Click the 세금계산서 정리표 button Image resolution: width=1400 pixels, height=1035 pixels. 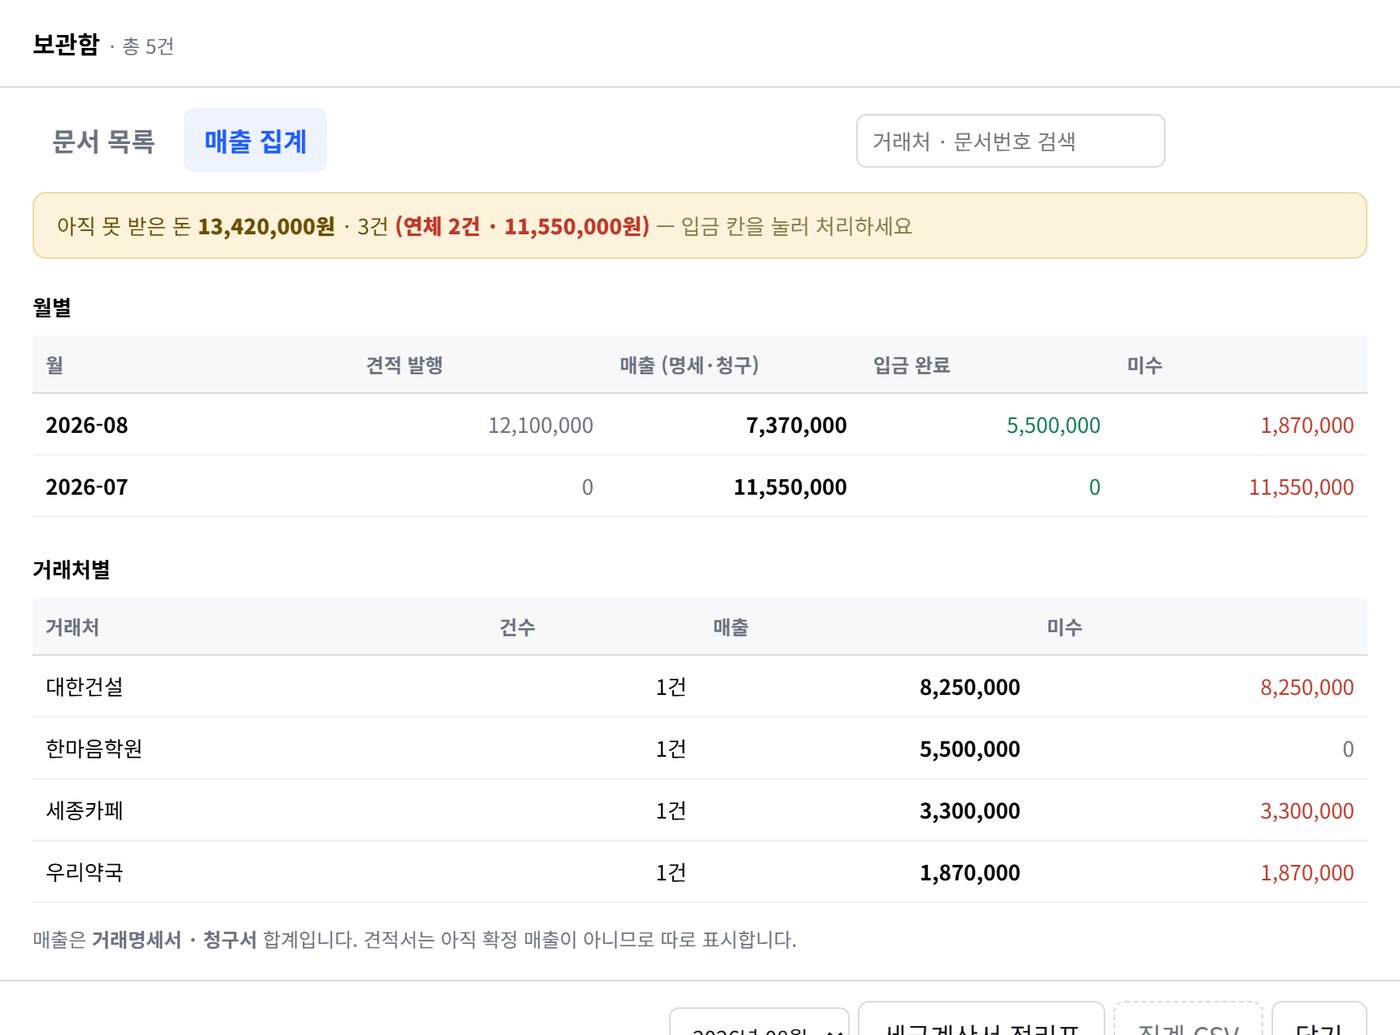[981, 1020]
